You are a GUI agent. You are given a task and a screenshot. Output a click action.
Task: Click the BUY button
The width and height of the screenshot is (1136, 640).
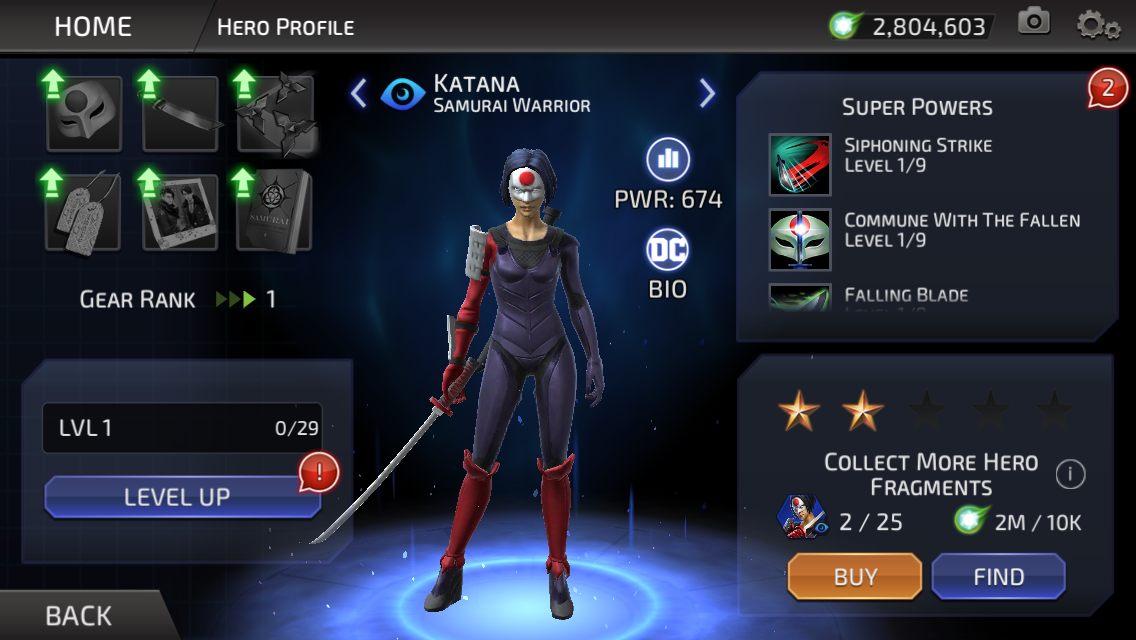(x=855, y=576)
